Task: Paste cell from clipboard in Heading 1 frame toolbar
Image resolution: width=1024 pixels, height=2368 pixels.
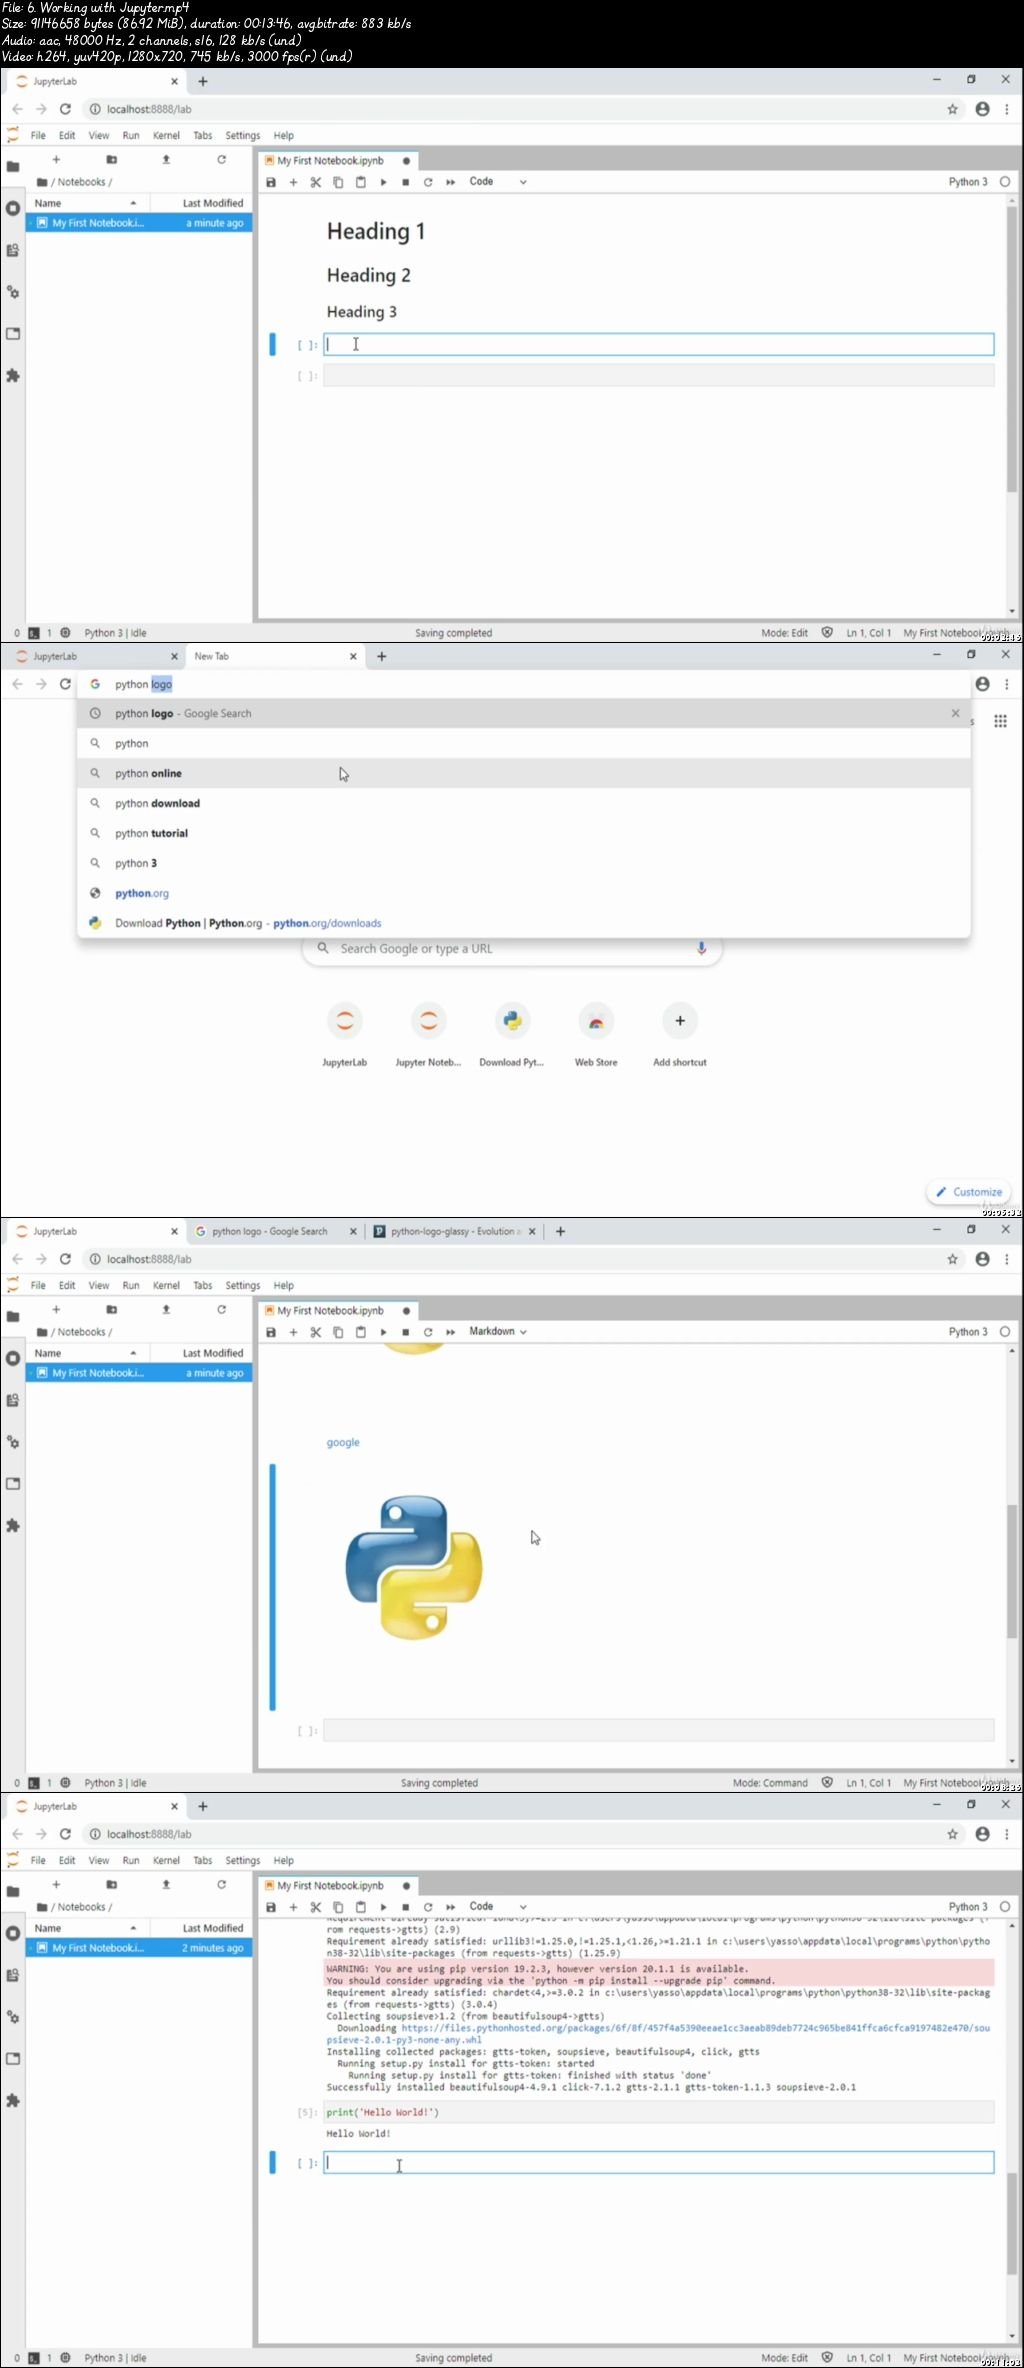Action: (x=361, y=182)
